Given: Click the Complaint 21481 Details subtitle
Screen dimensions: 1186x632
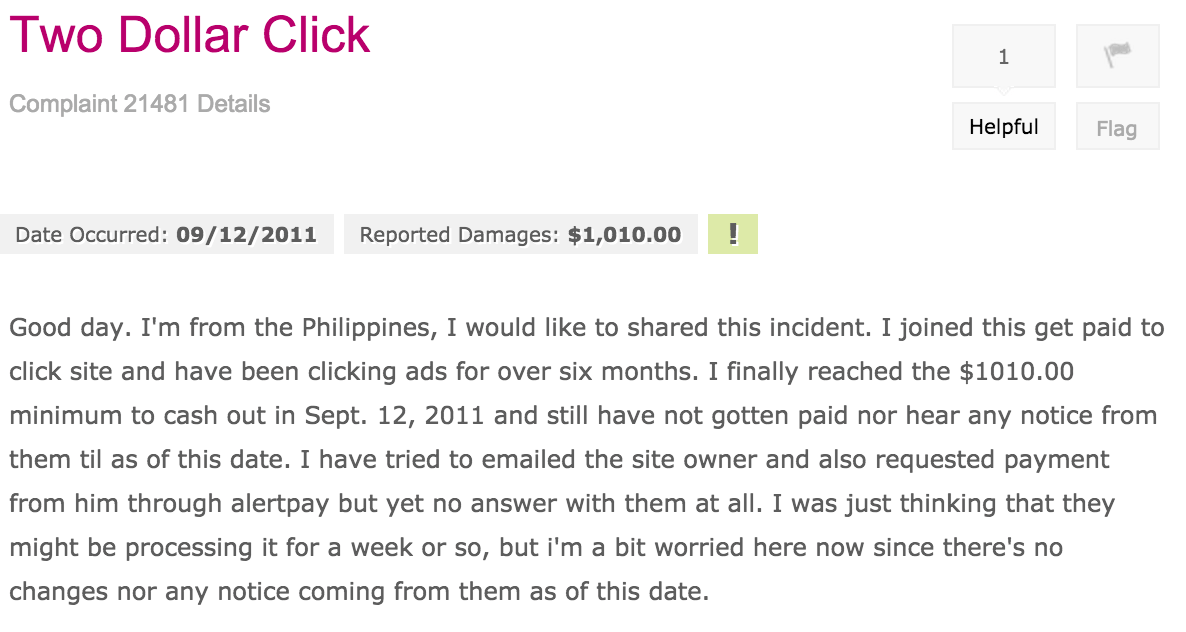Looking at the screenshot, I should [139, 104].
